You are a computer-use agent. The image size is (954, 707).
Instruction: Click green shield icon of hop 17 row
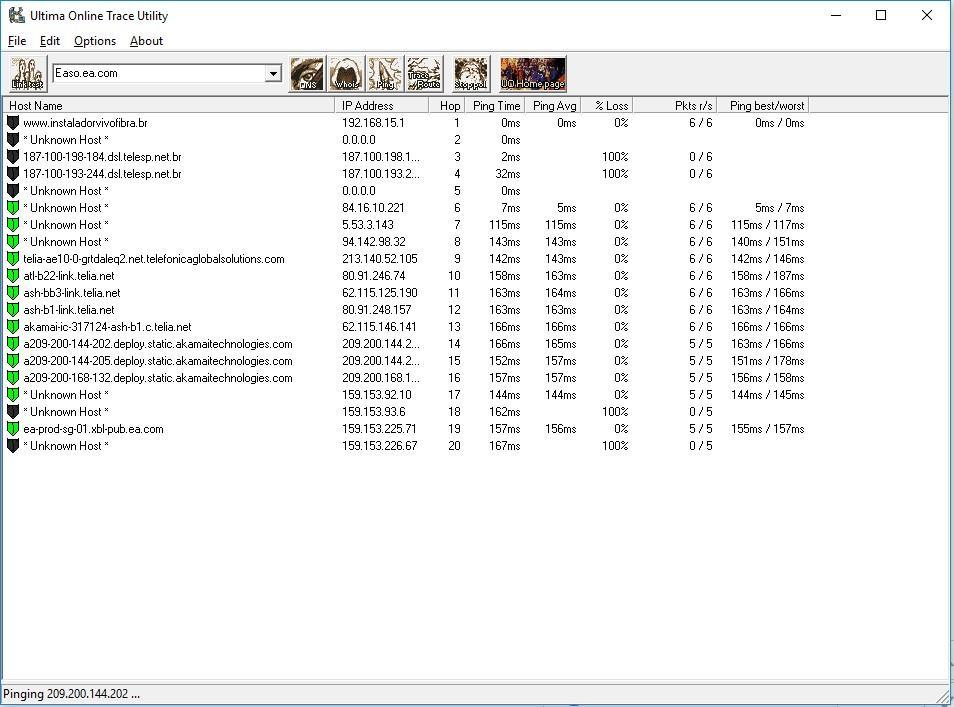click(x=13, y=395)
